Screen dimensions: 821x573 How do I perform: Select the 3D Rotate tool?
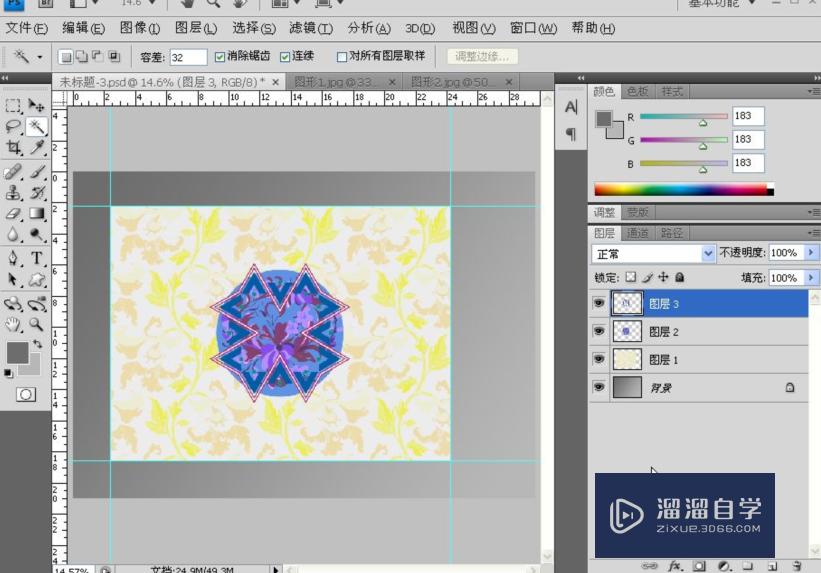tap(13, 304)
